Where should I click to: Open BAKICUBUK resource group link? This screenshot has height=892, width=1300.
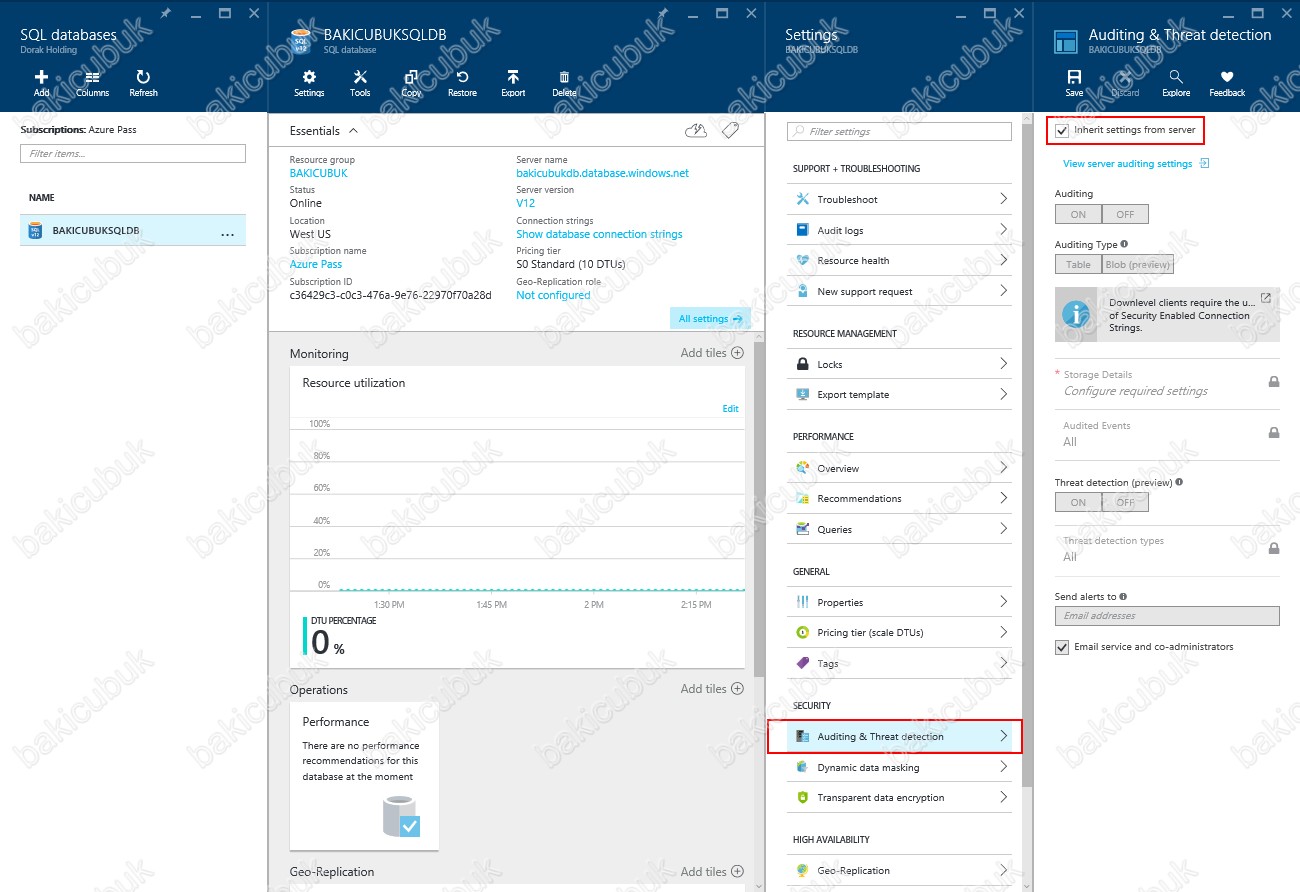coord(318,173)
